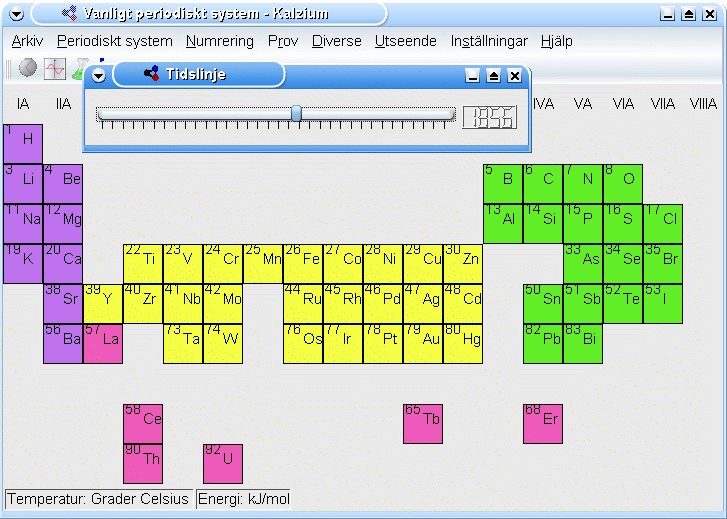Screen dimensions: 727x519
Task: Click the Tidslinje title bar molecule icon
Action: 151,74
